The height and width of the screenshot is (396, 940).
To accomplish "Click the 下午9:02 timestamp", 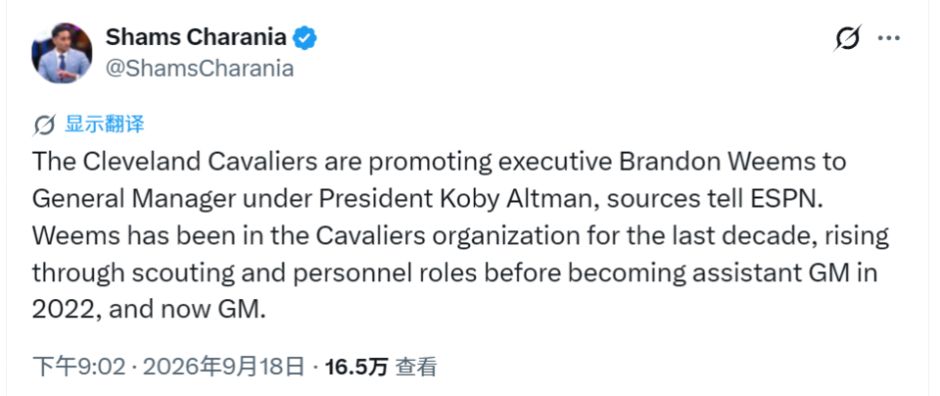I will click(79, 367).
